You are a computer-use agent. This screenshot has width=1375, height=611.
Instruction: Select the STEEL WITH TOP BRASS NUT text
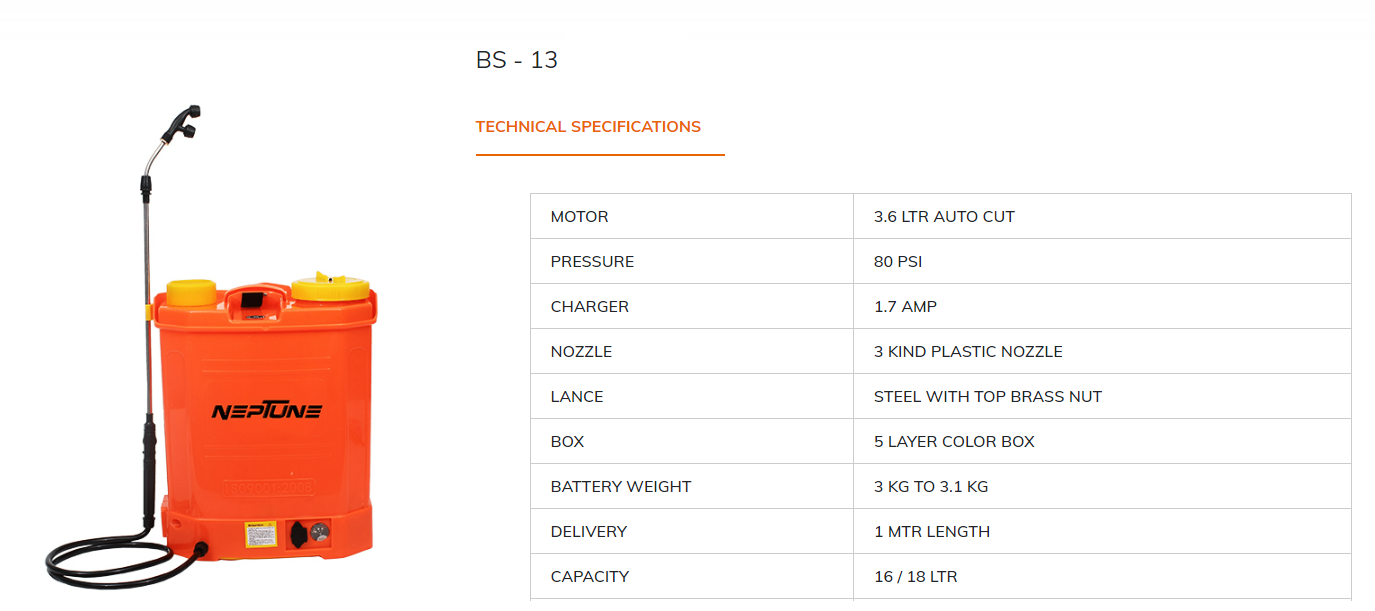[987, 397]
